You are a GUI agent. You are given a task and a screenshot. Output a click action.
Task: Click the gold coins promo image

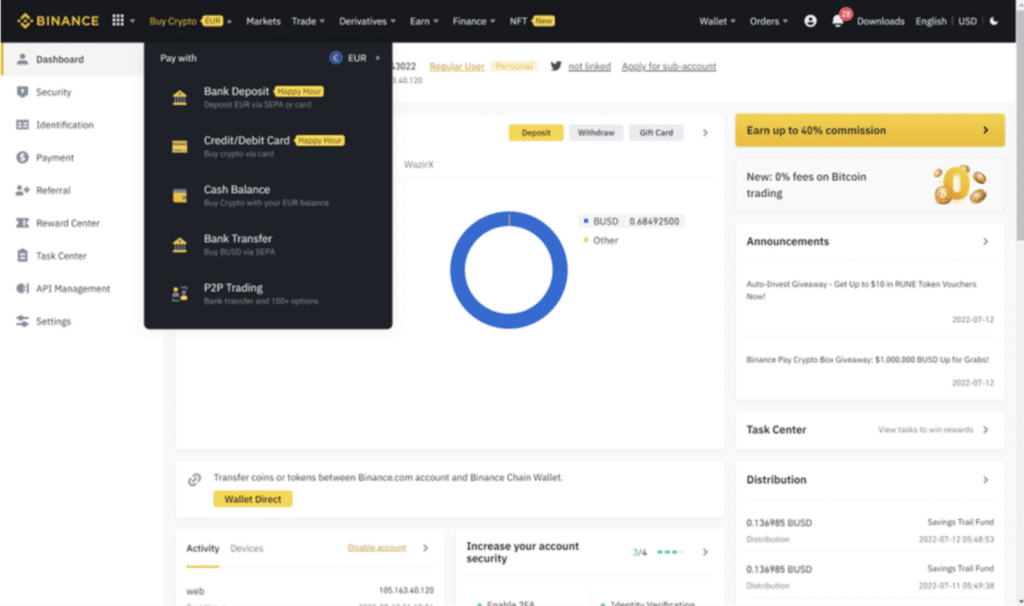tap(959, 185)
